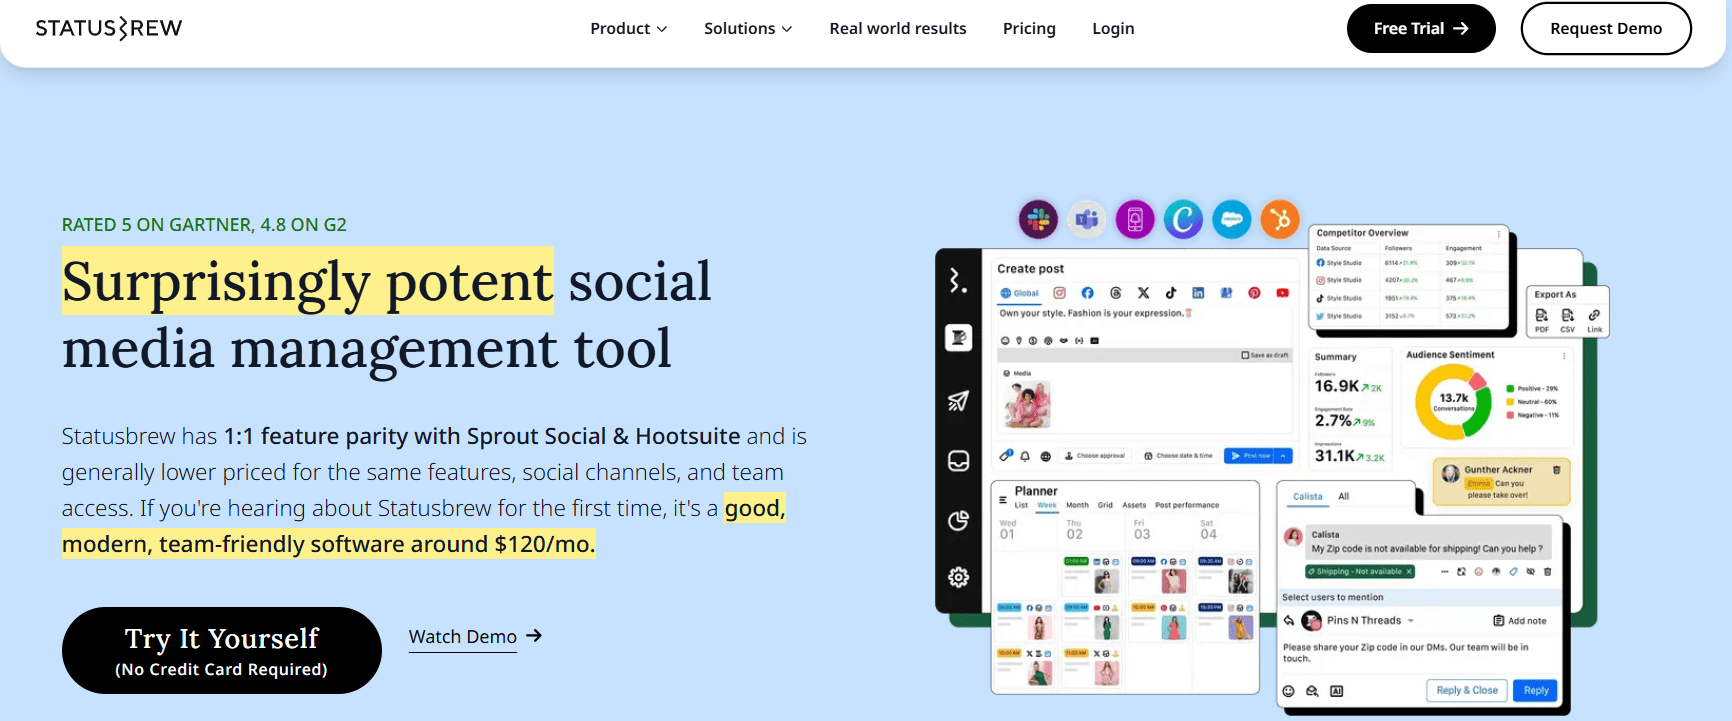This screenshot has height=721, width=1732.
Task: Click the Add note button
Action: 1520,621
